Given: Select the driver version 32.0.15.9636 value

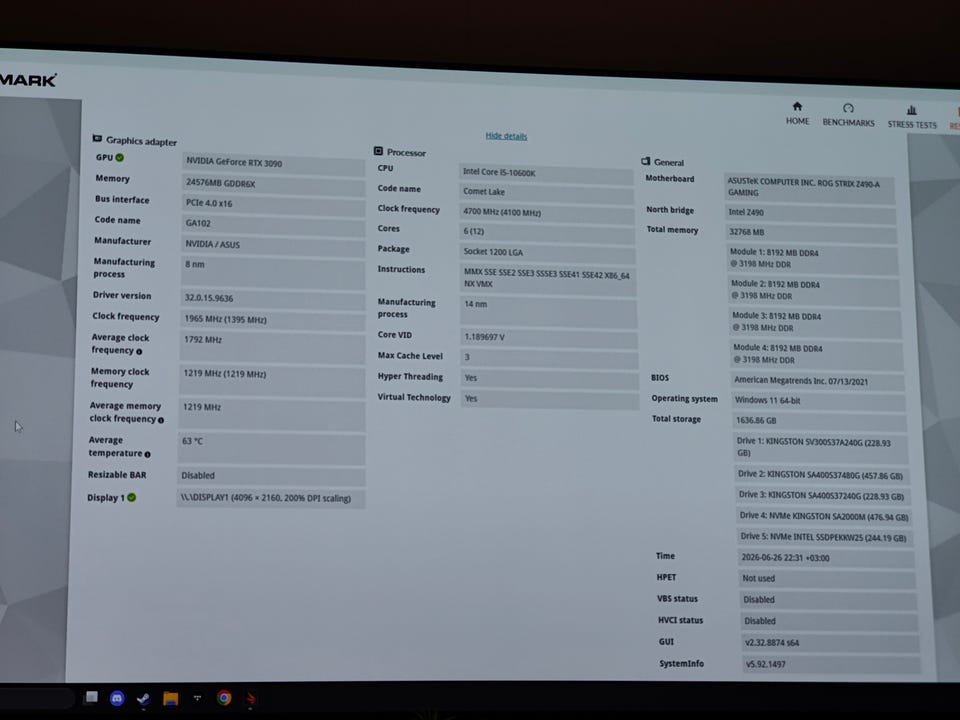Looking at the screenshot, I should pyautogui.click(x=272, y=298).
